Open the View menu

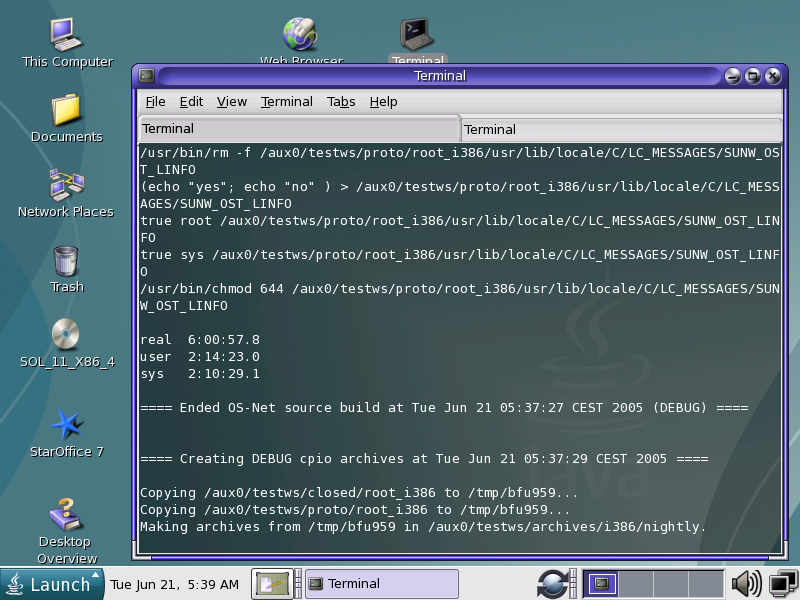tap(232, 102)
